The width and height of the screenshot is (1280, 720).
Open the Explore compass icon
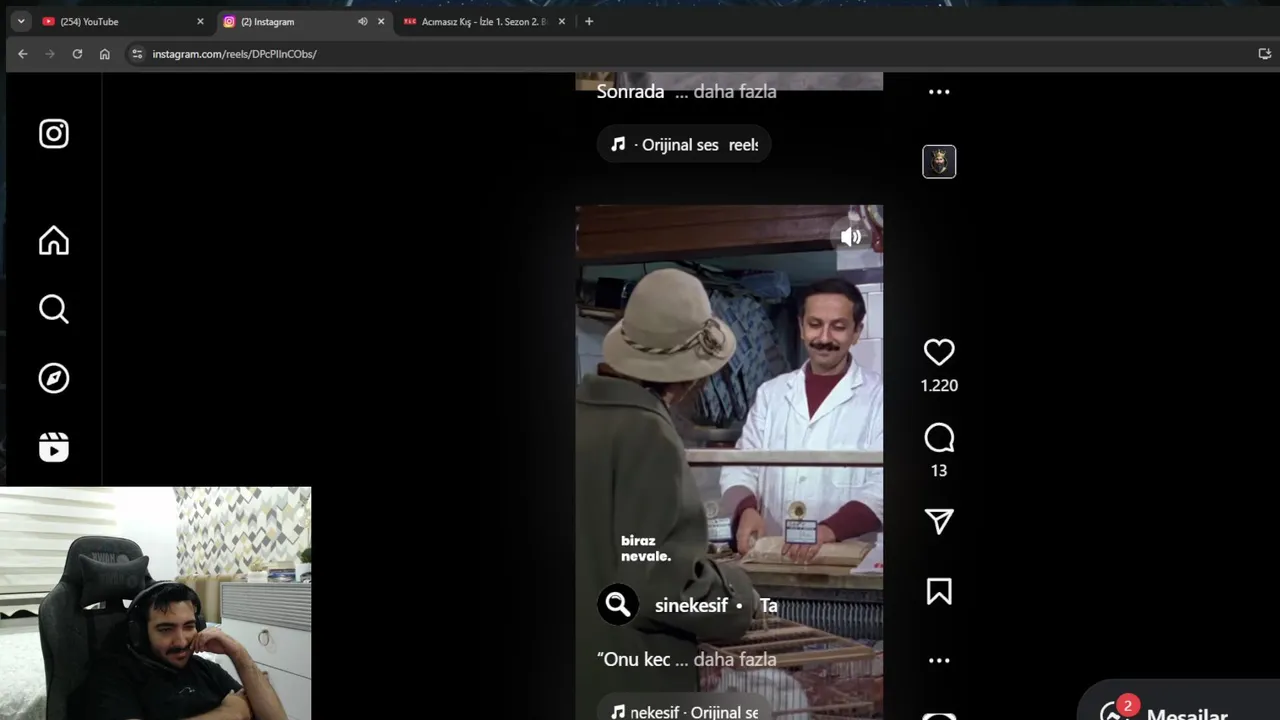click(54, 378)
